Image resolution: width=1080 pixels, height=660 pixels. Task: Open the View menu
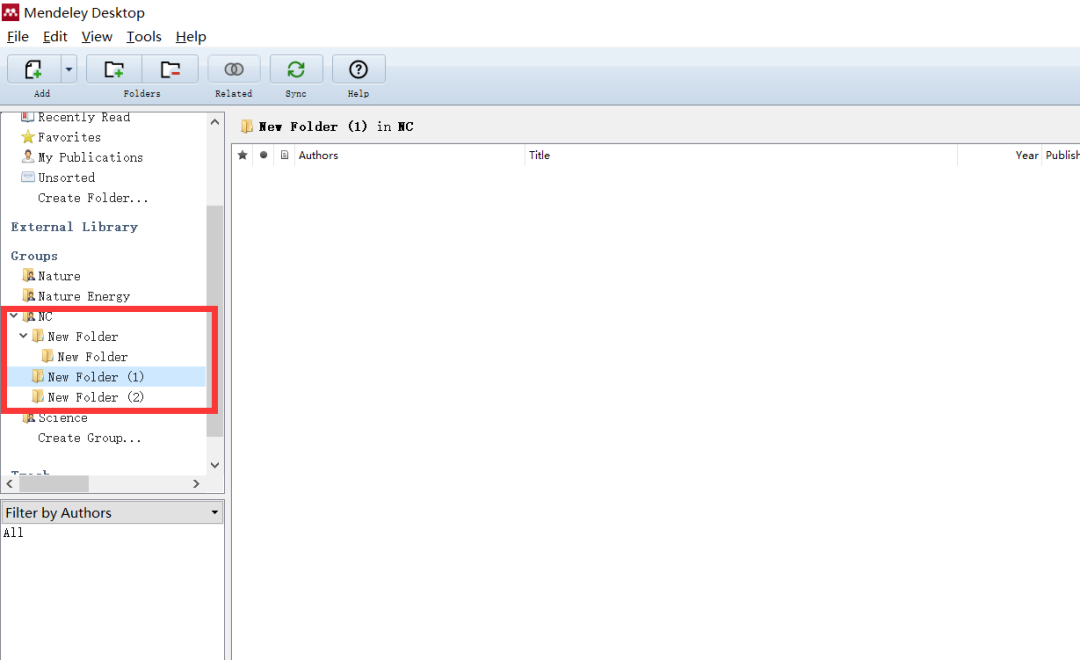96,37
